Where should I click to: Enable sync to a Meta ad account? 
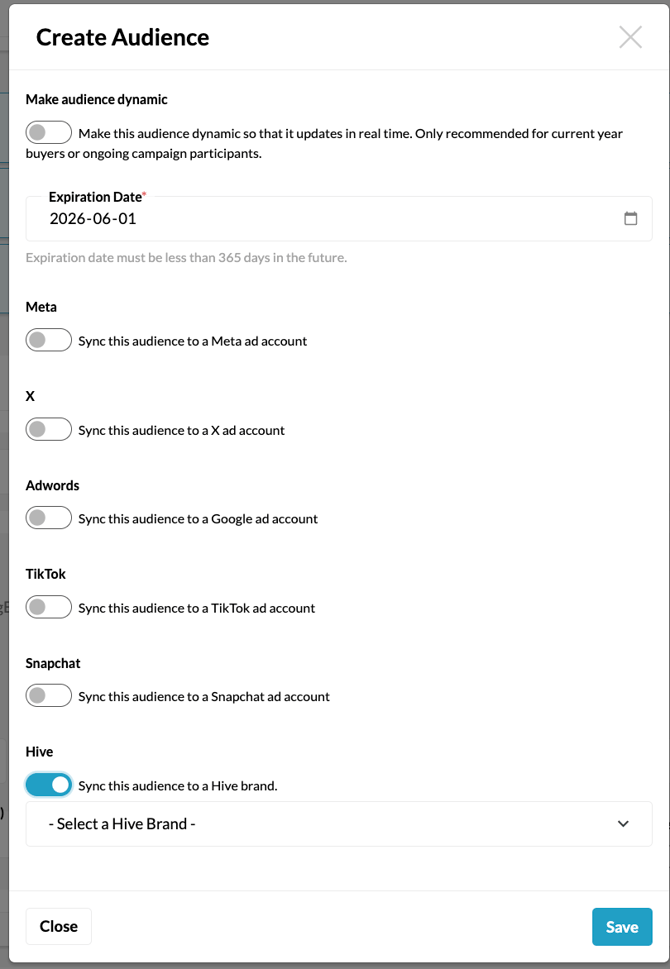pyautogui.click(x=48, y=340)
